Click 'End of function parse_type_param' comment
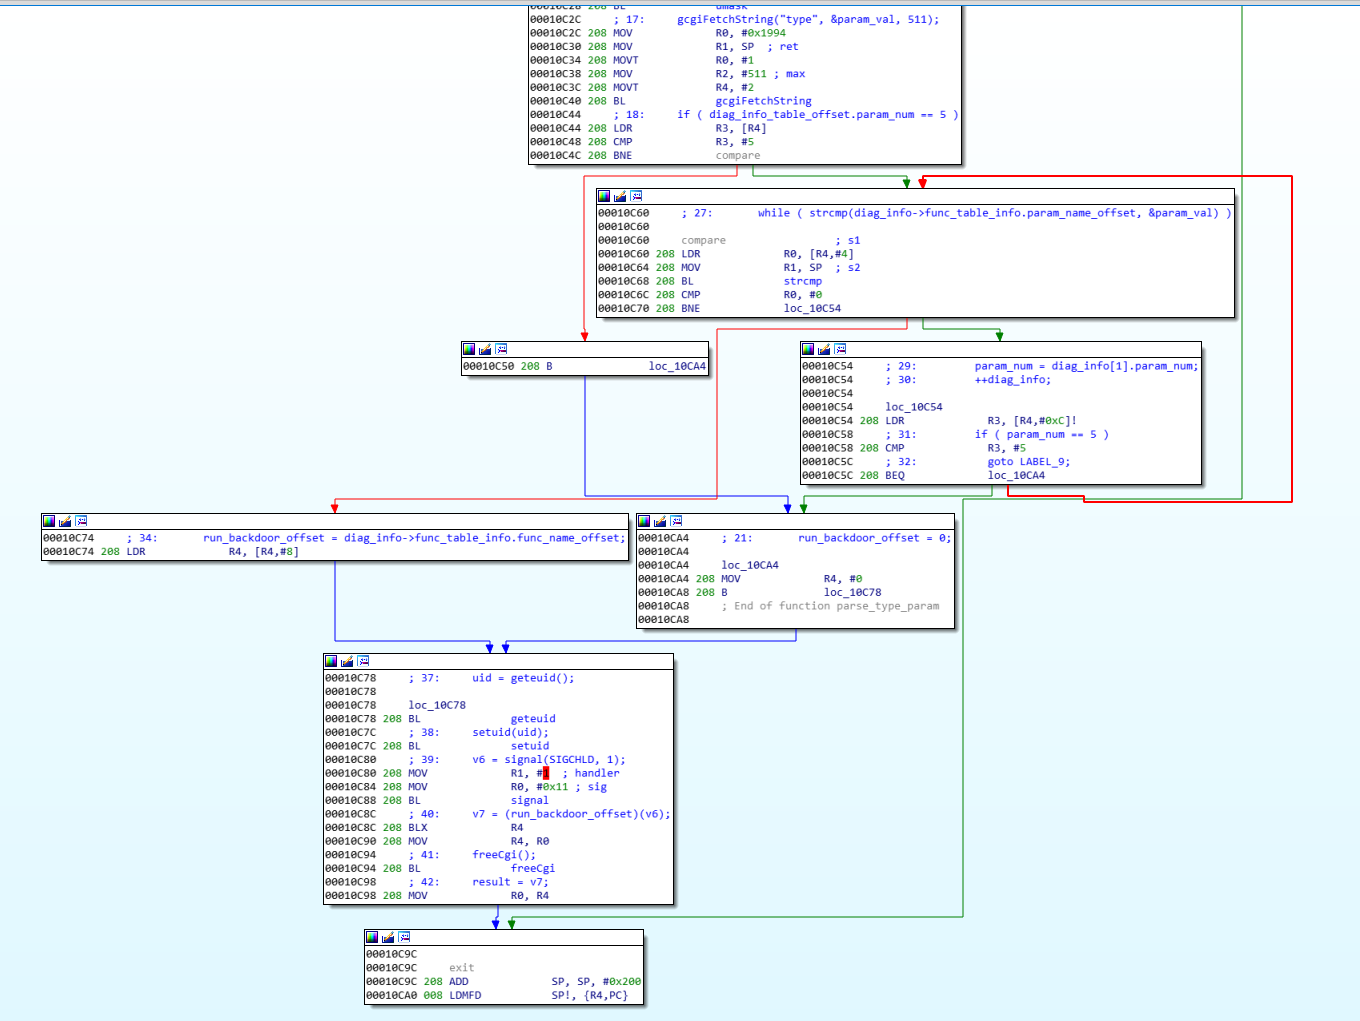This screenshot has width=1360, height=1021. (x=837, y=606)
